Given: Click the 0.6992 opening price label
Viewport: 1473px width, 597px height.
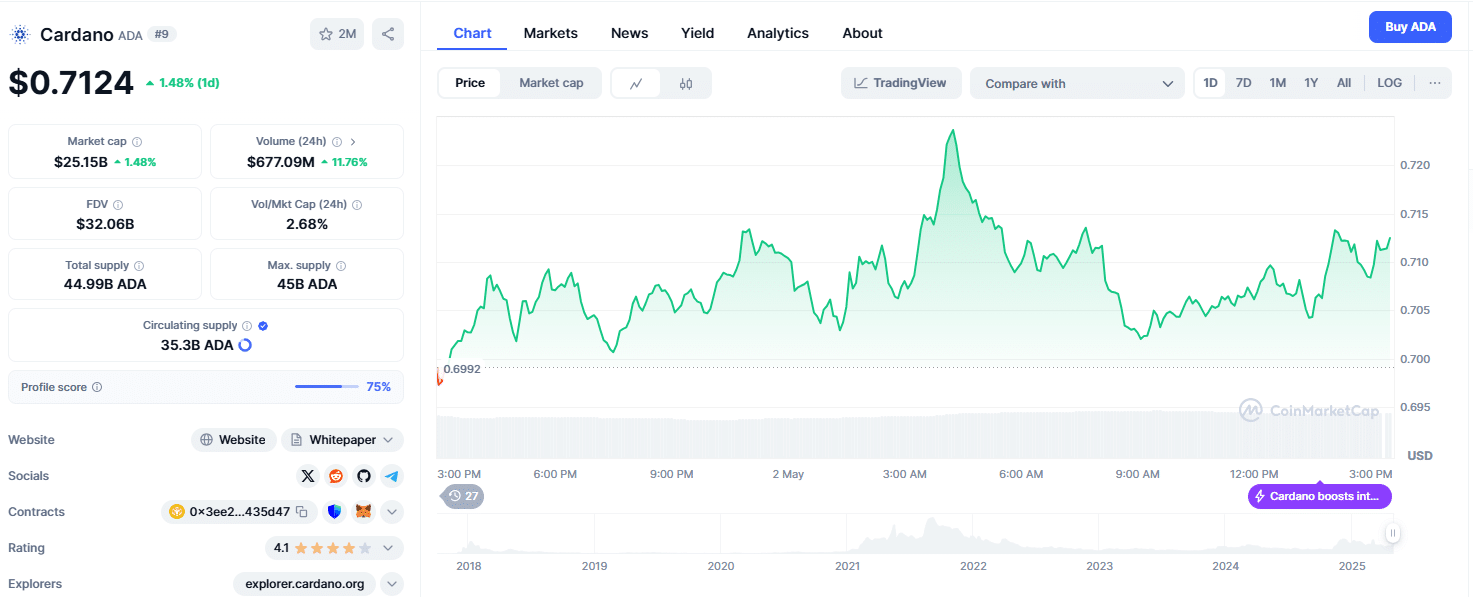Looking at the screenshot, I should coord(462,369).
